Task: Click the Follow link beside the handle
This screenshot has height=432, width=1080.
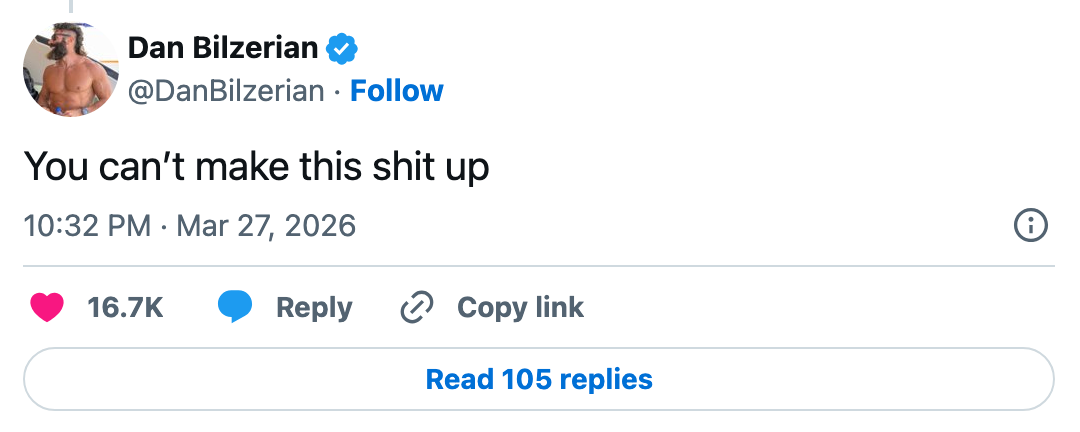Action: click(397, 91)
